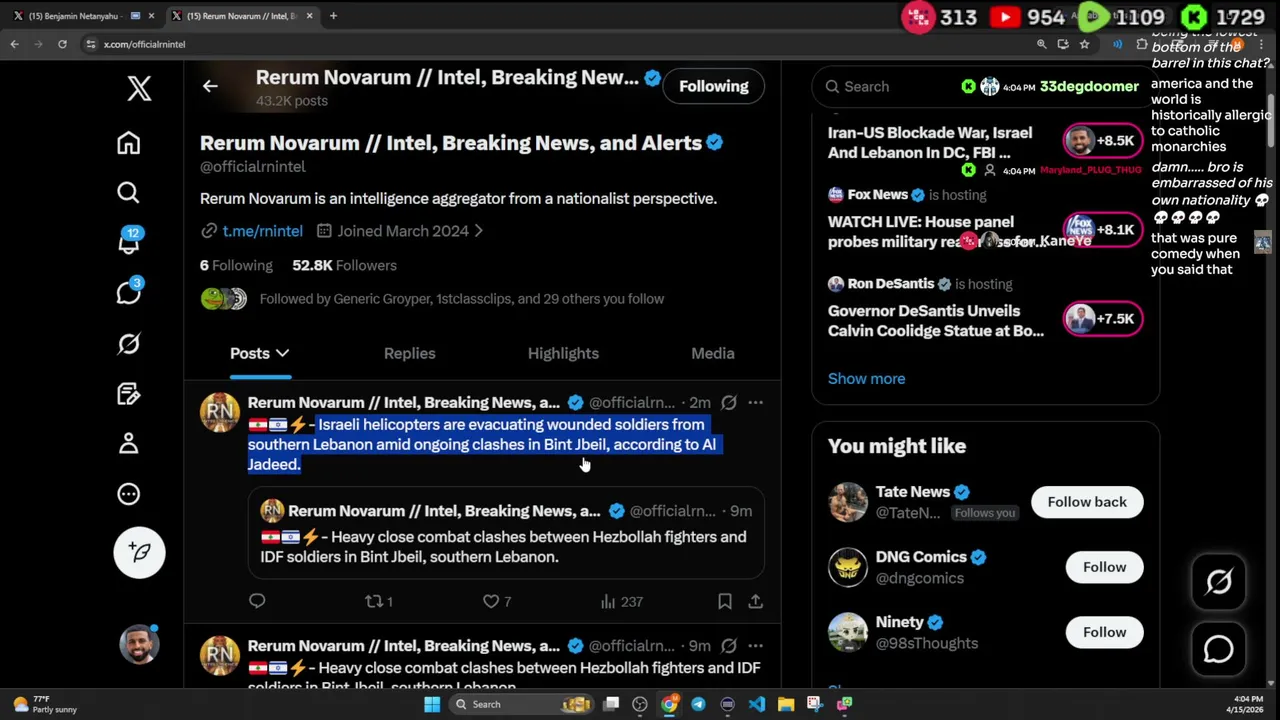Follow back Tate News

point(1087,502)
